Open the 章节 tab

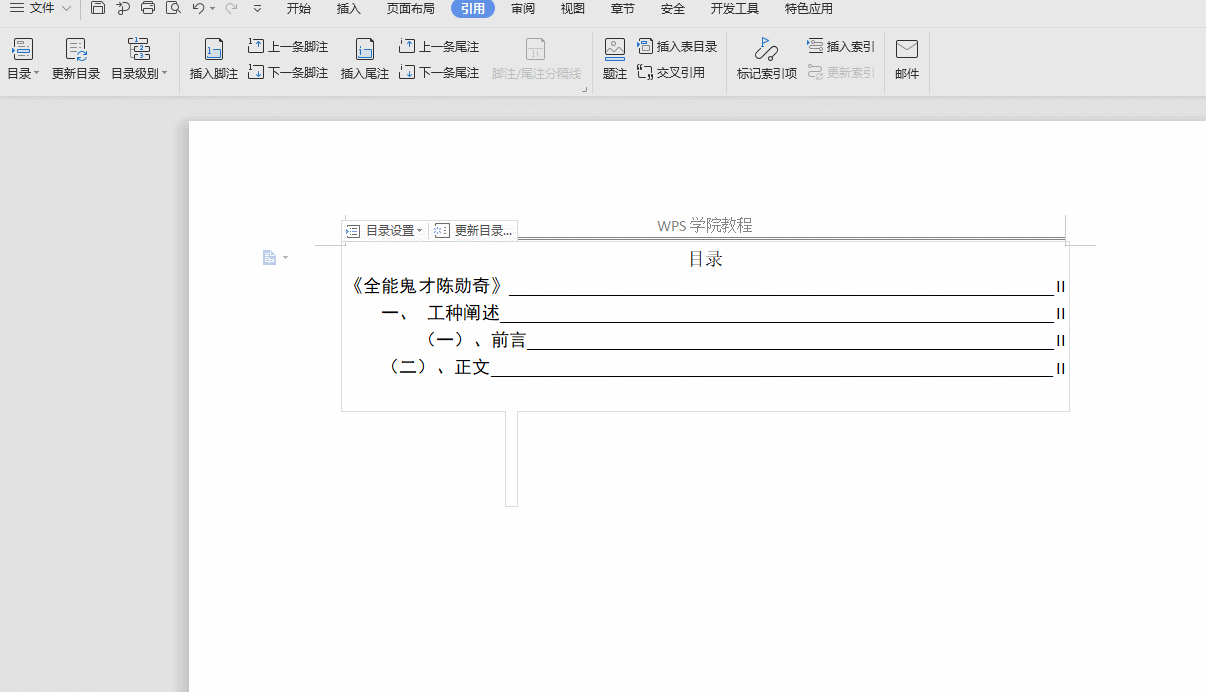tap(623, 9)
